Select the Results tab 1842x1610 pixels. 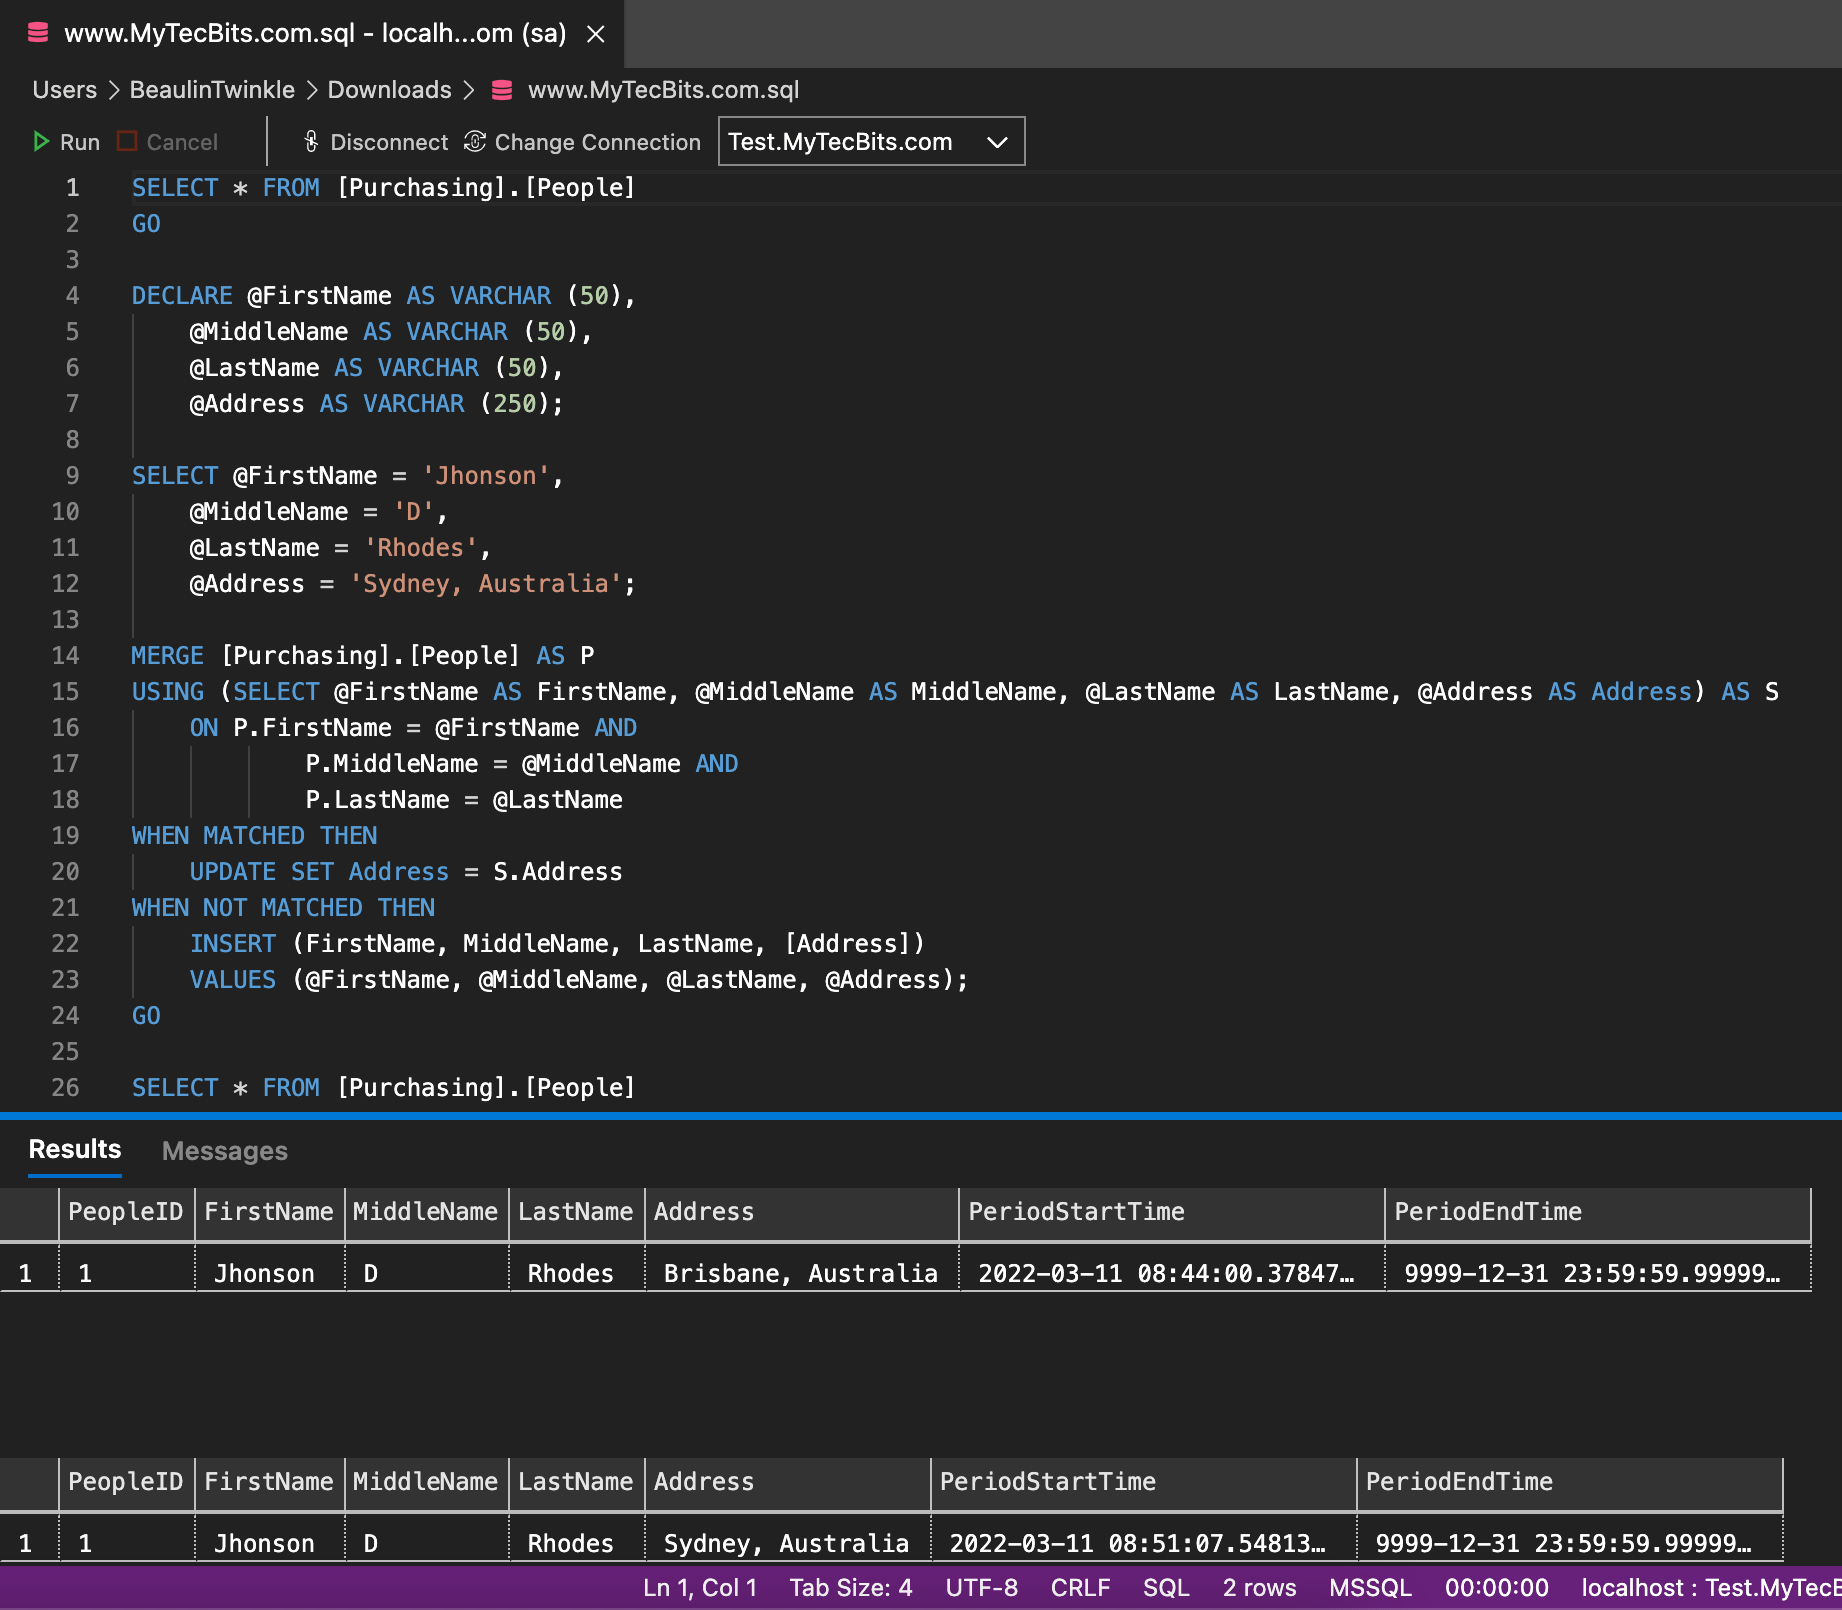point(75,1149)
